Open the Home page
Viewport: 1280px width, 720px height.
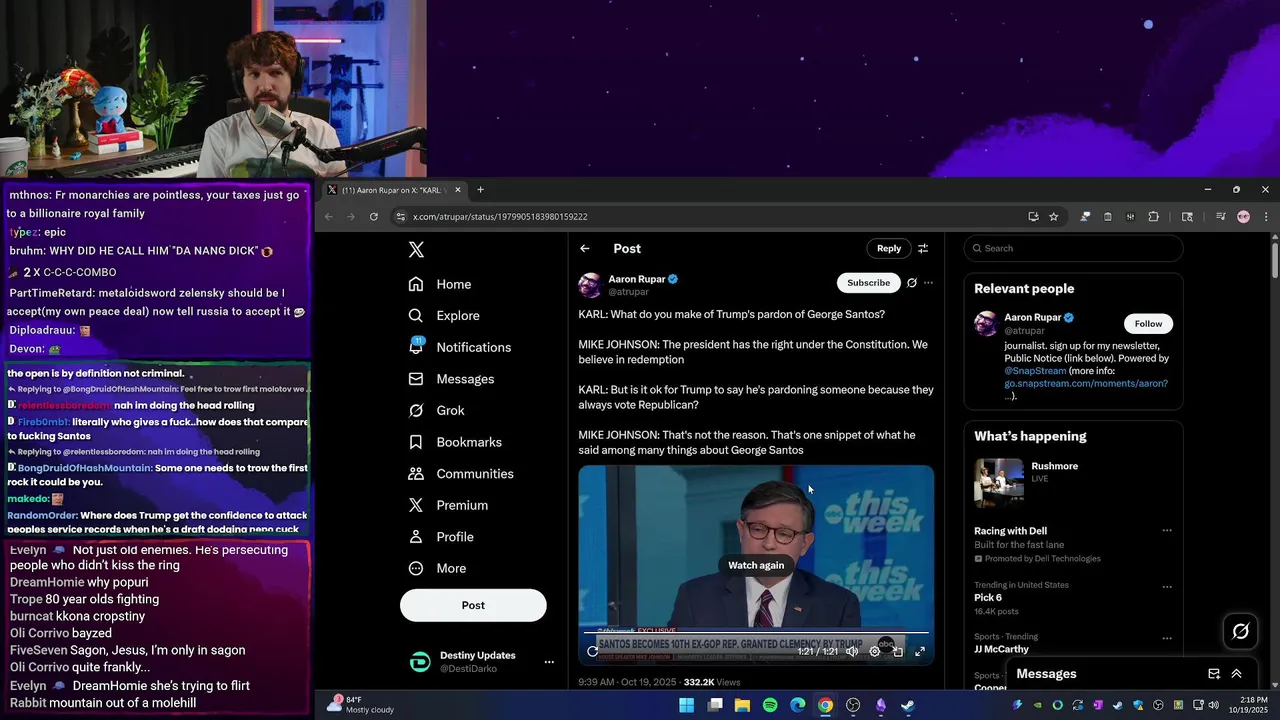point(440,284)
